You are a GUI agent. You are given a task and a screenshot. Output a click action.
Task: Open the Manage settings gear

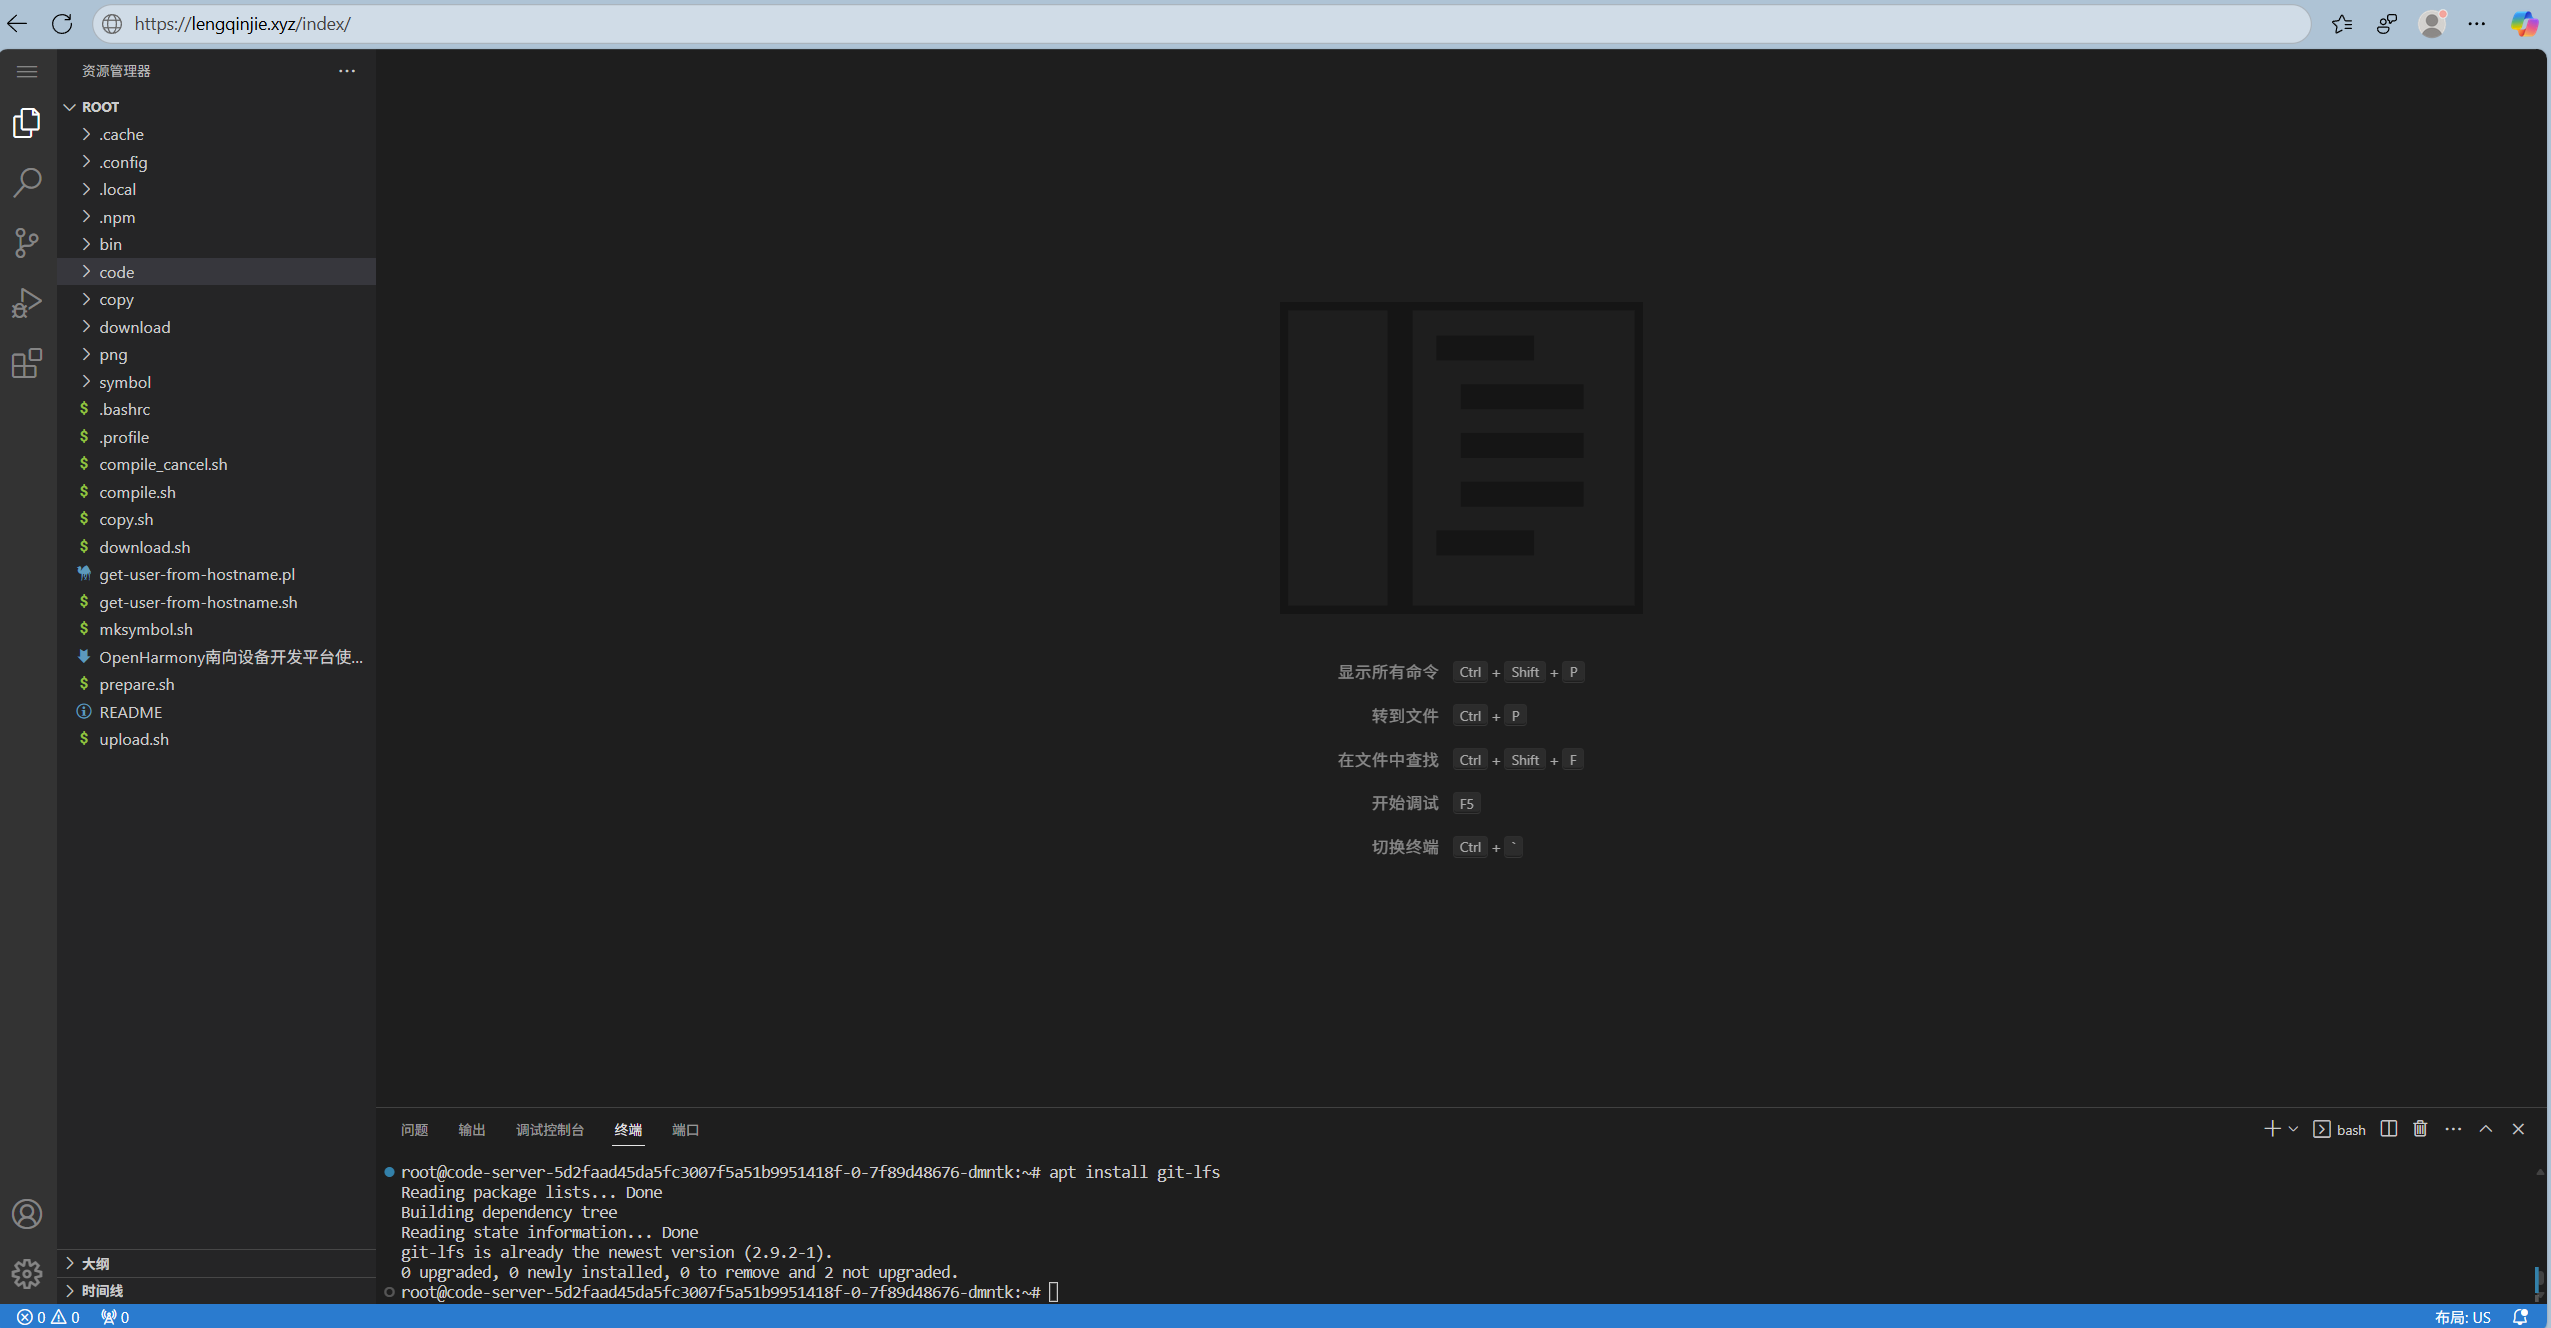[x=27, y=1274]
